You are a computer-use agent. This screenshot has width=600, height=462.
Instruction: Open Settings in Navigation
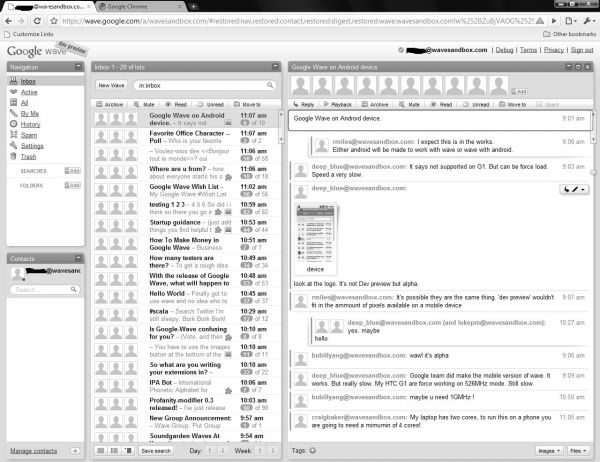(x=32, y=146)
